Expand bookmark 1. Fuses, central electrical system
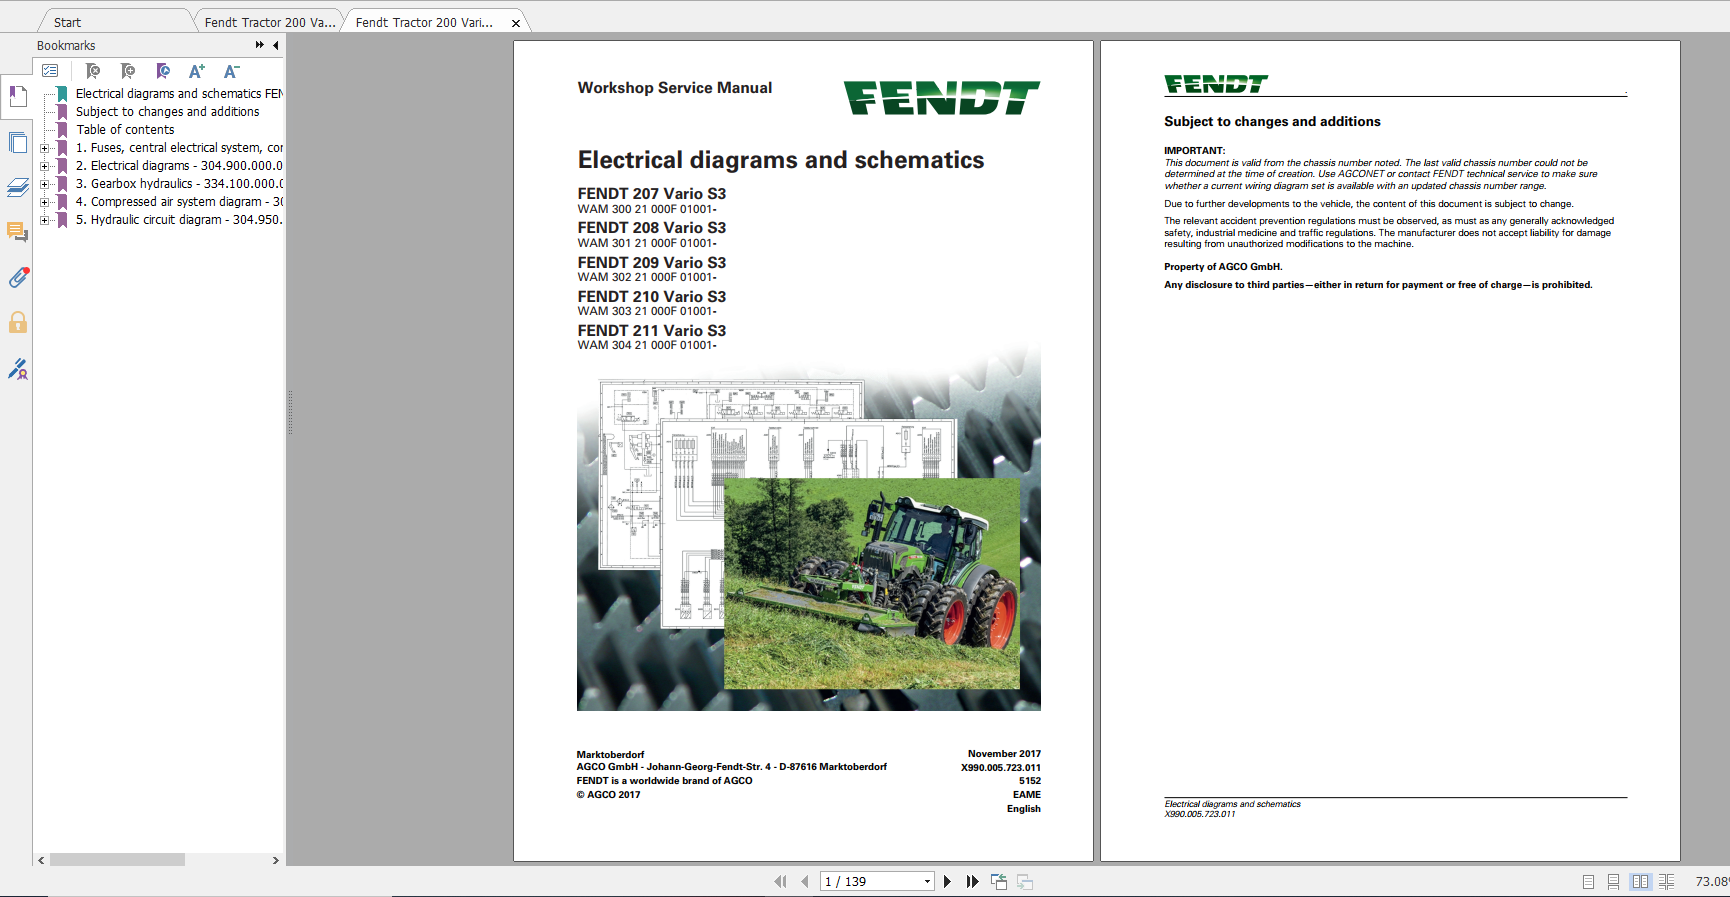This screenshot has height=897, width=1730. point(44,148)
